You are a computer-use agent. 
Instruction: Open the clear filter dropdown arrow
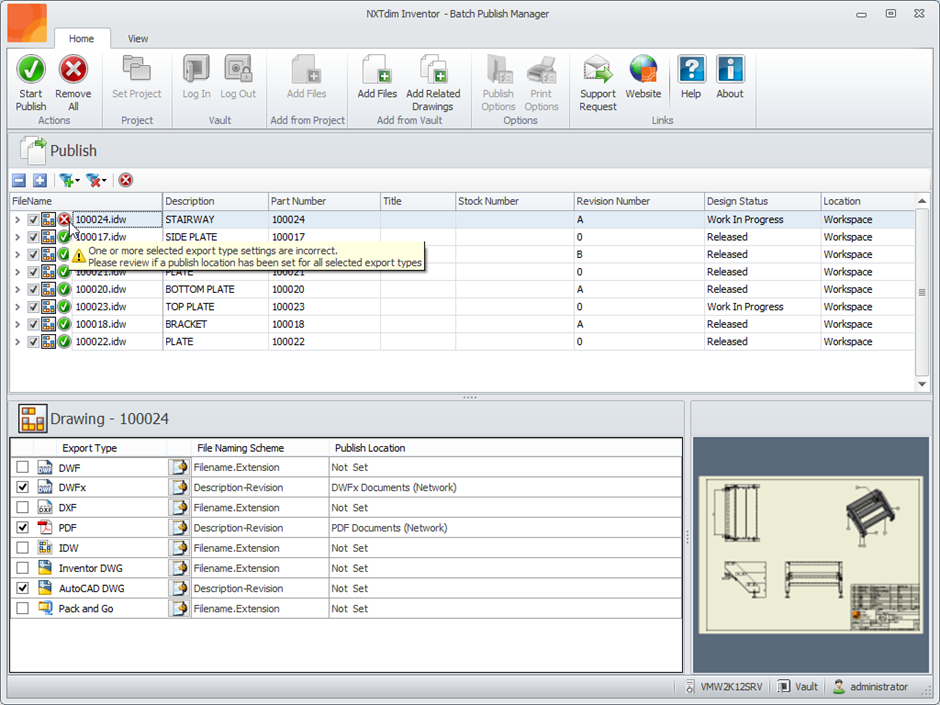point(104,181)
